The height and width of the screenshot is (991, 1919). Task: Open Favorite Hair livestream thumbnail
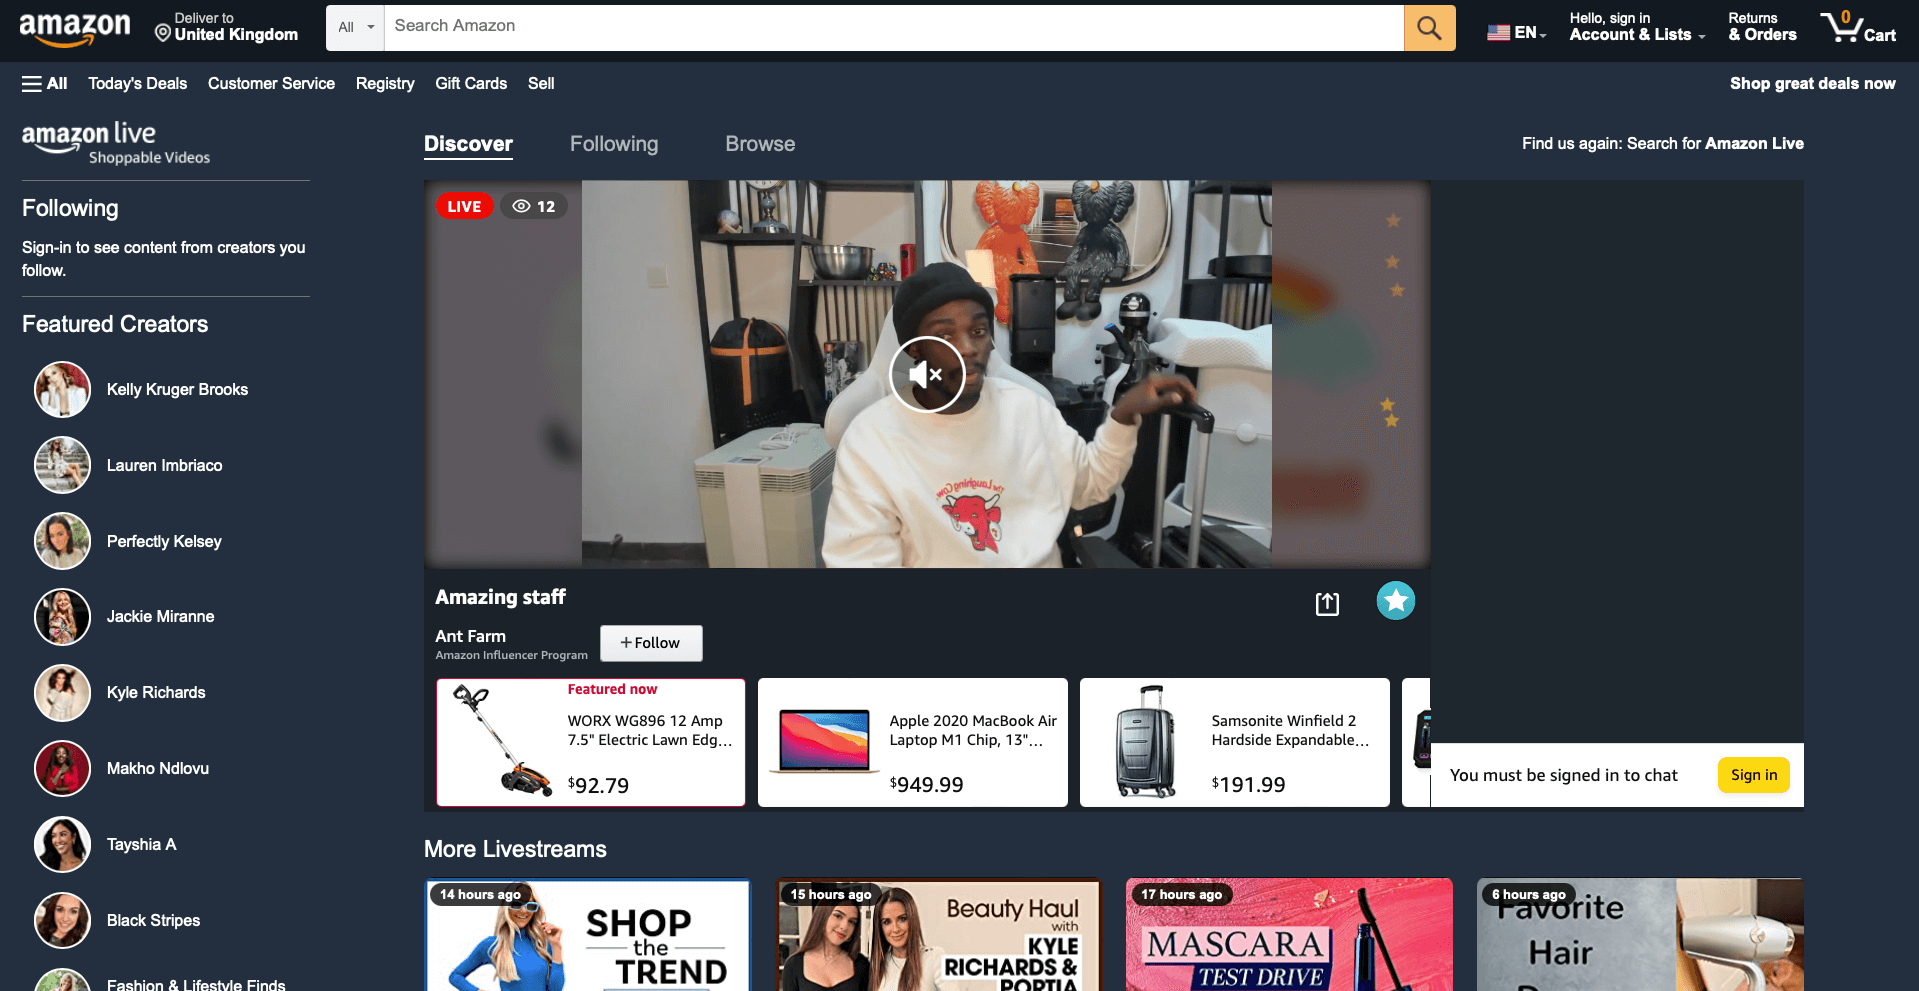[x=1640, y=935]
